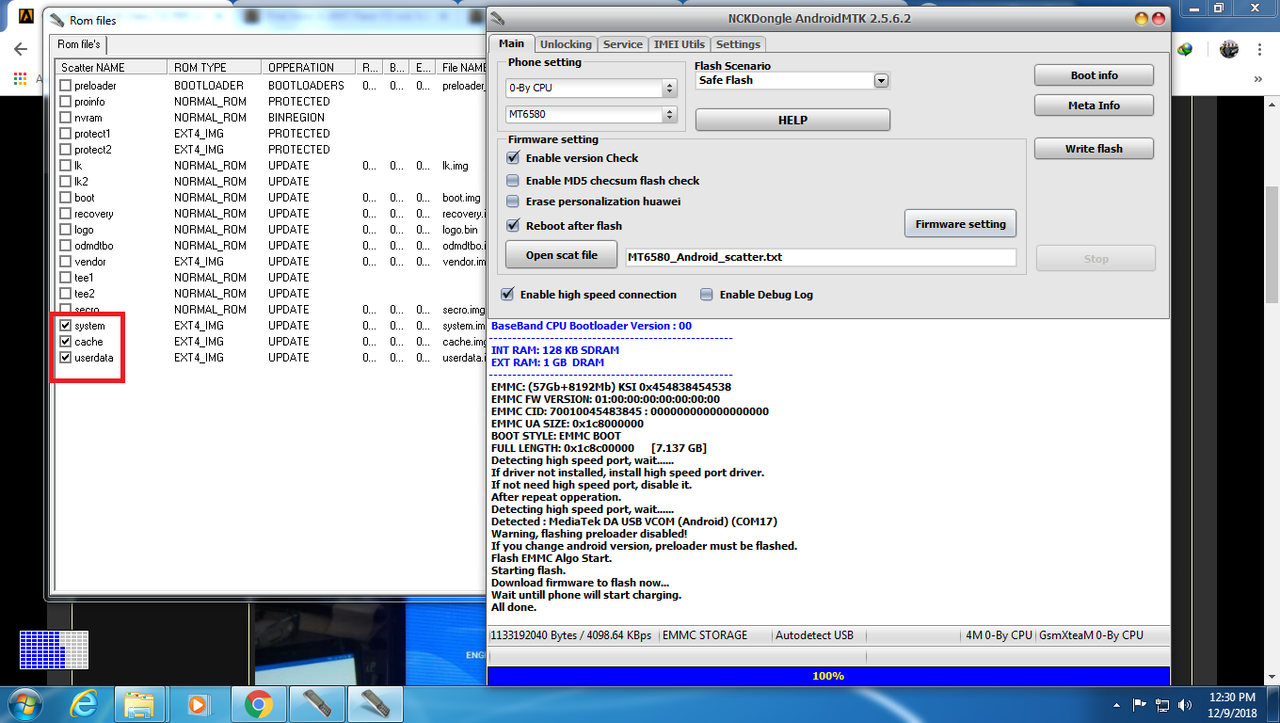Disable Enable version Check
Viewport: 1280px width, 723px height.
[513, 158]
